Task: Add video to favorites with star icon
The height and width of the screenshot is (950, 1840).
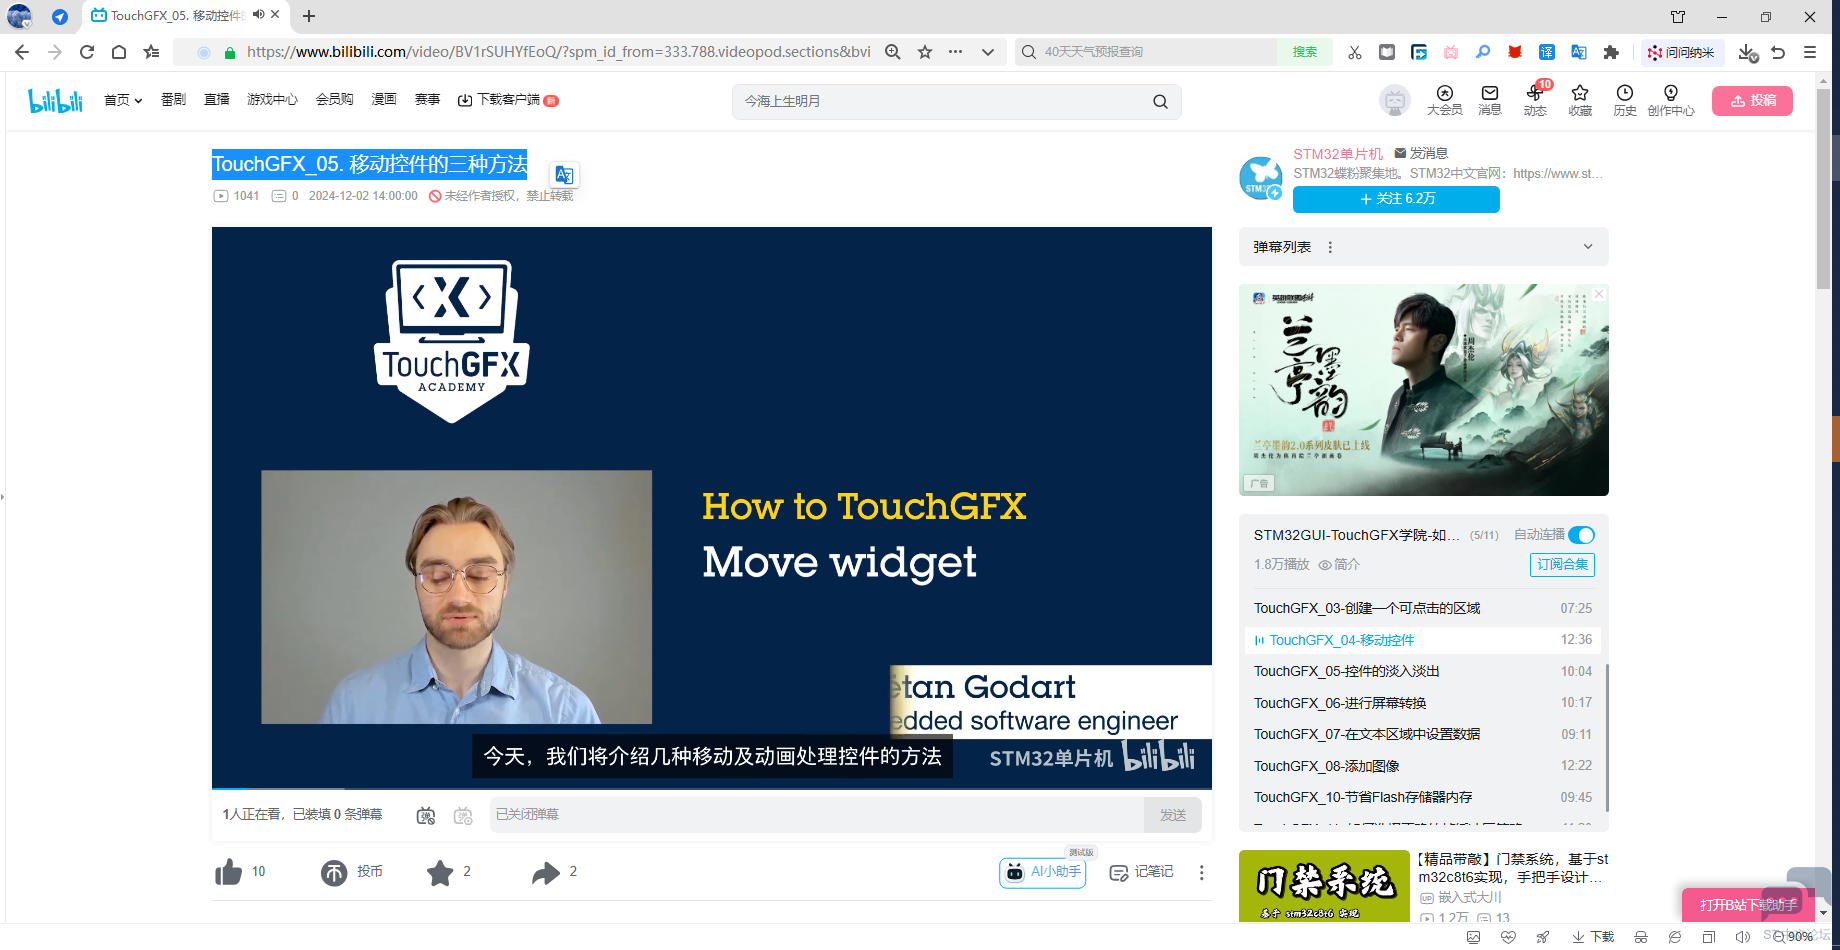Action: point(440,873)
